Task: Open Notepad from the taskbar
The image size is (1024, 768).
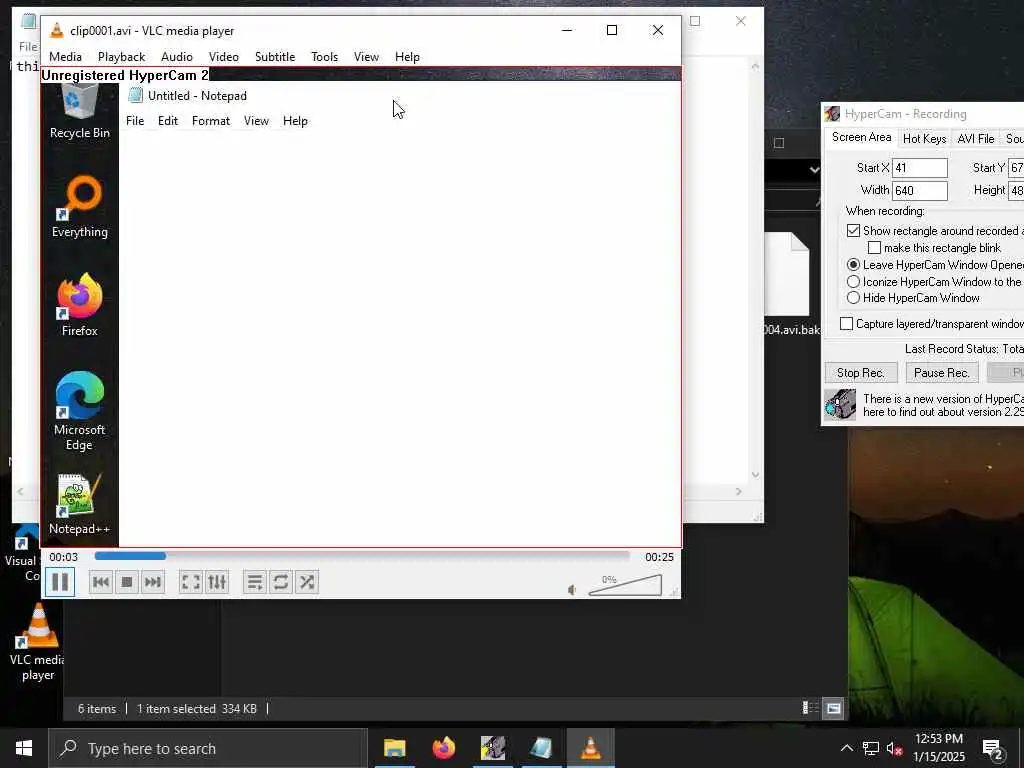Action: (x=541, y=748)
